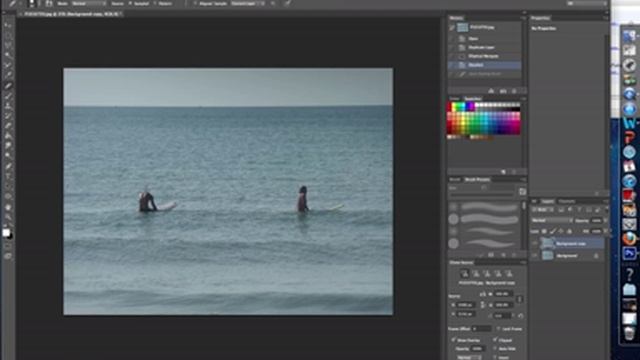Hide the Background layer
Viewport: 640px width, 360px height.
pos(535,256)
